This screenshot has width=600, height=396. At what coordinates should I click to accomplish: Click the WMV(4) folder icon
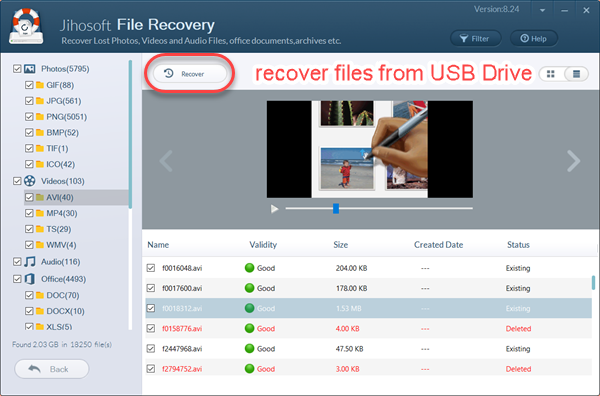(x=40, y=244)
